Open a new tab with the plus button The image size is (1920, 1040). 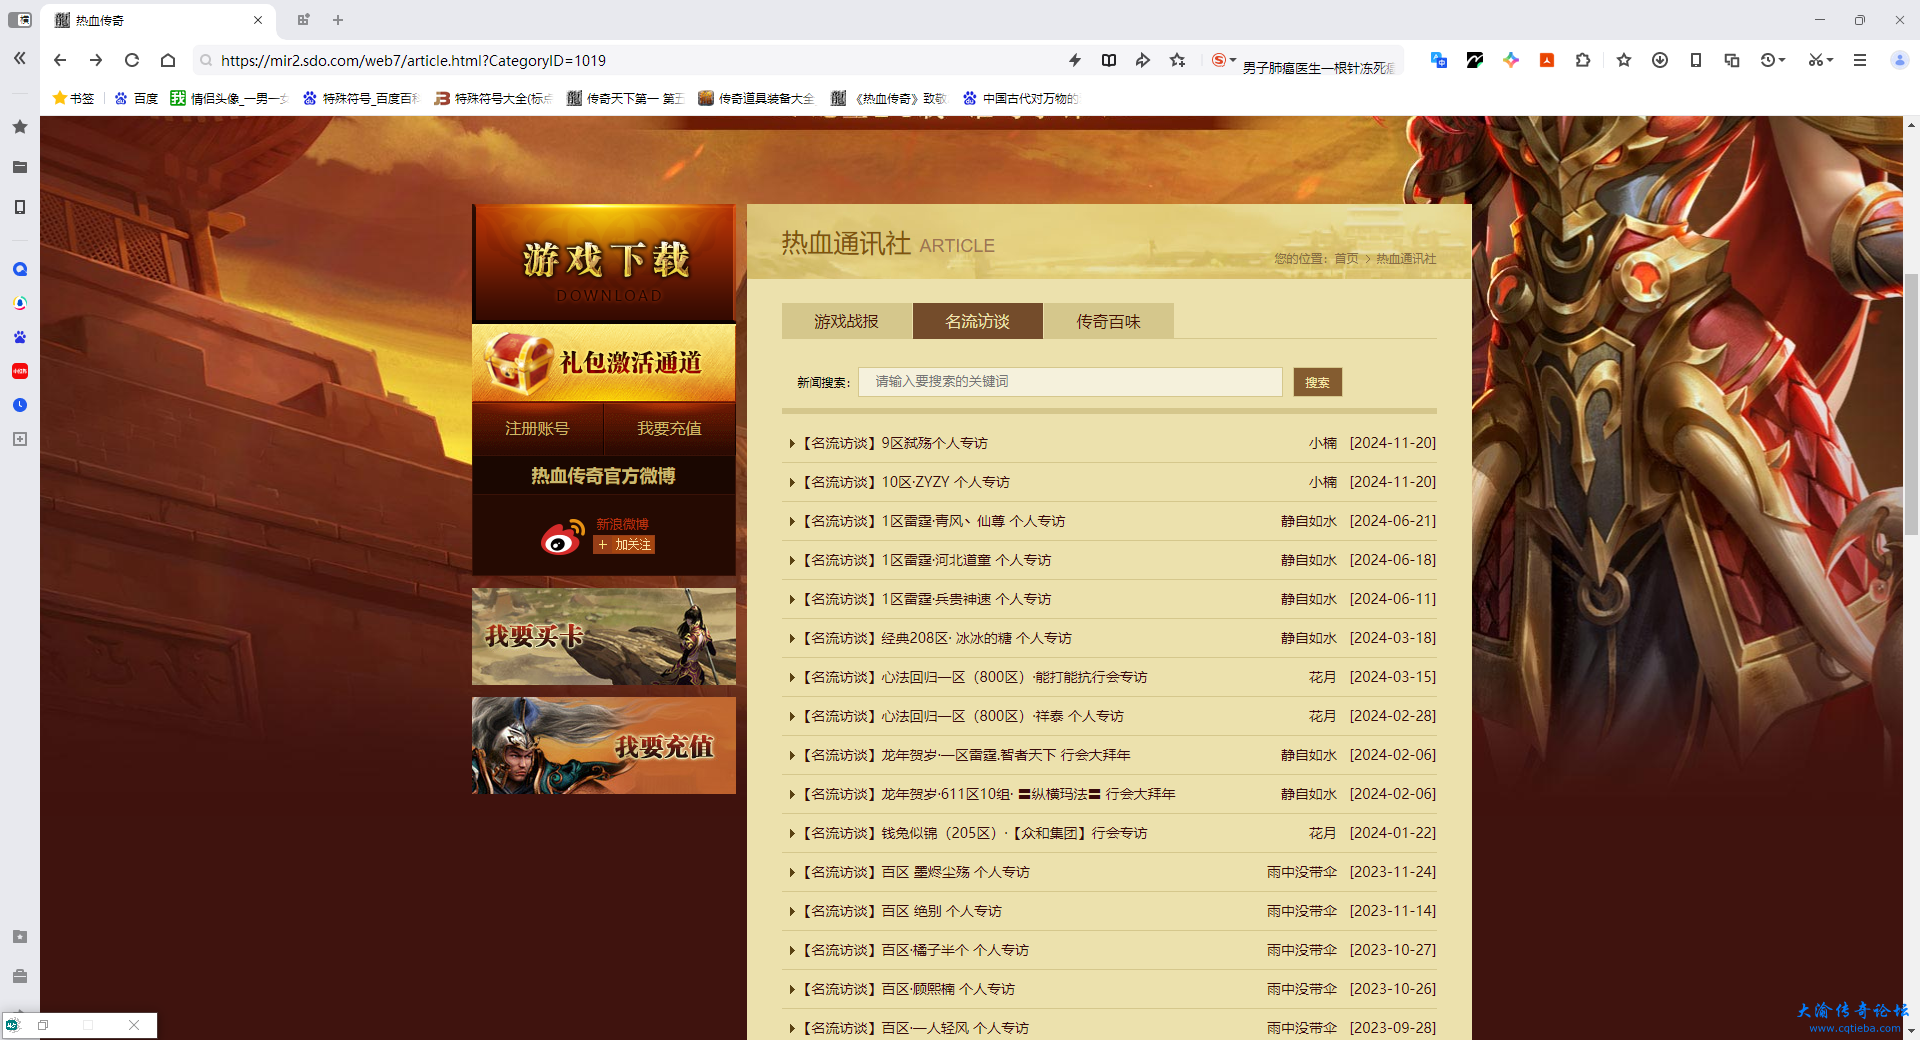pyautogui.click(x=338, y=20)
